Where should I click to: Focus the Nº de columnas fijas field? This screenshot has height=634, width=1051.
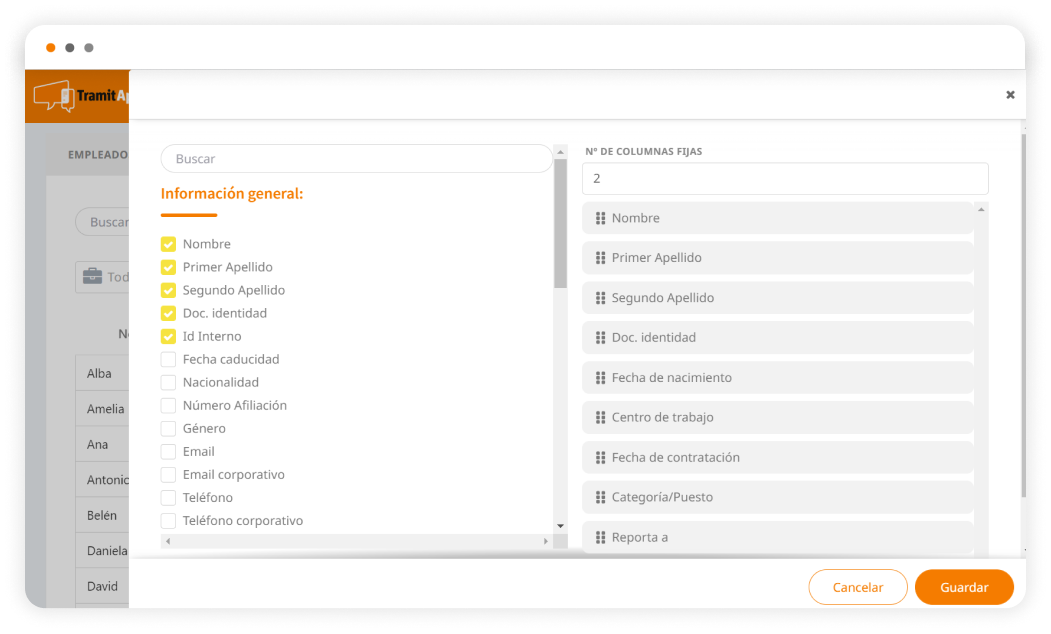pos(785,179)
